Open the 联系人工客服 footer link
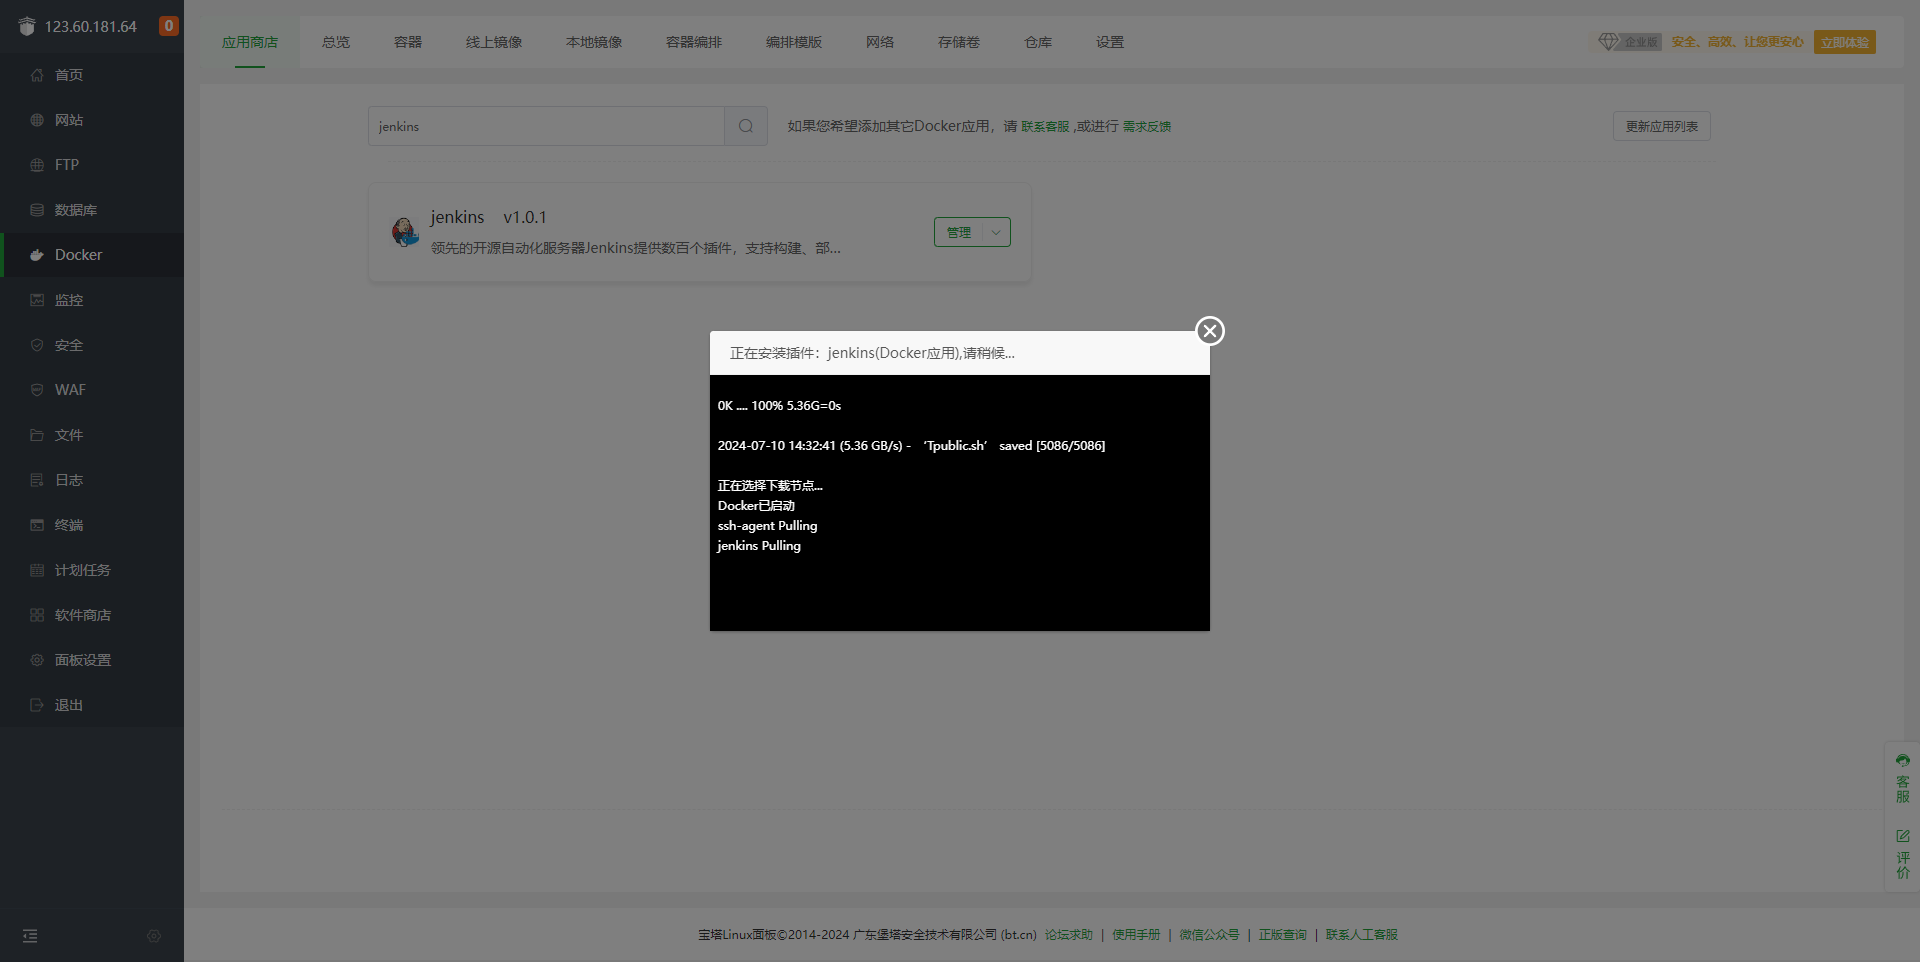This screenshot has height=962, width=1920. 1362,935
